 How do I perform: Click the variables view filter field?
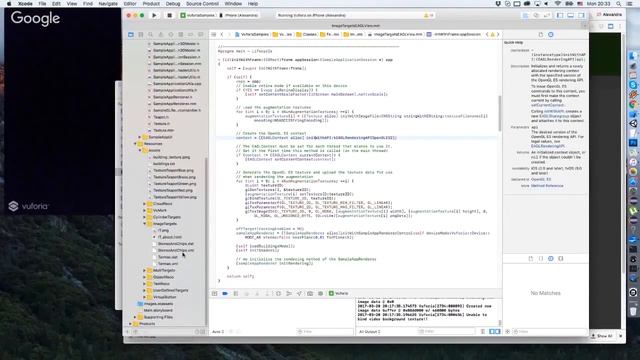[325, 332]
